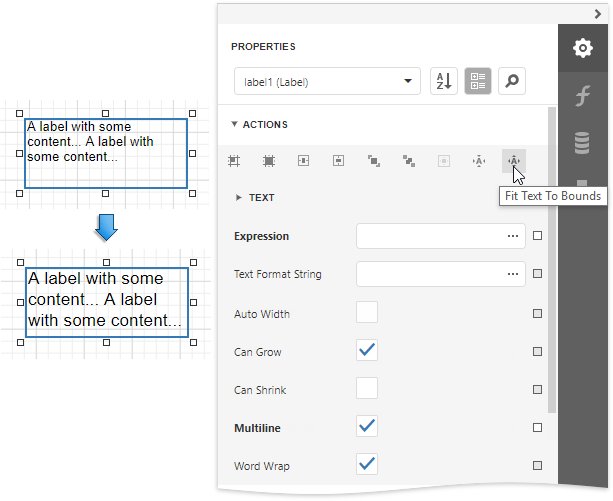Switch to categorized properties view
613x501 pixels.
tap(477, 81)
